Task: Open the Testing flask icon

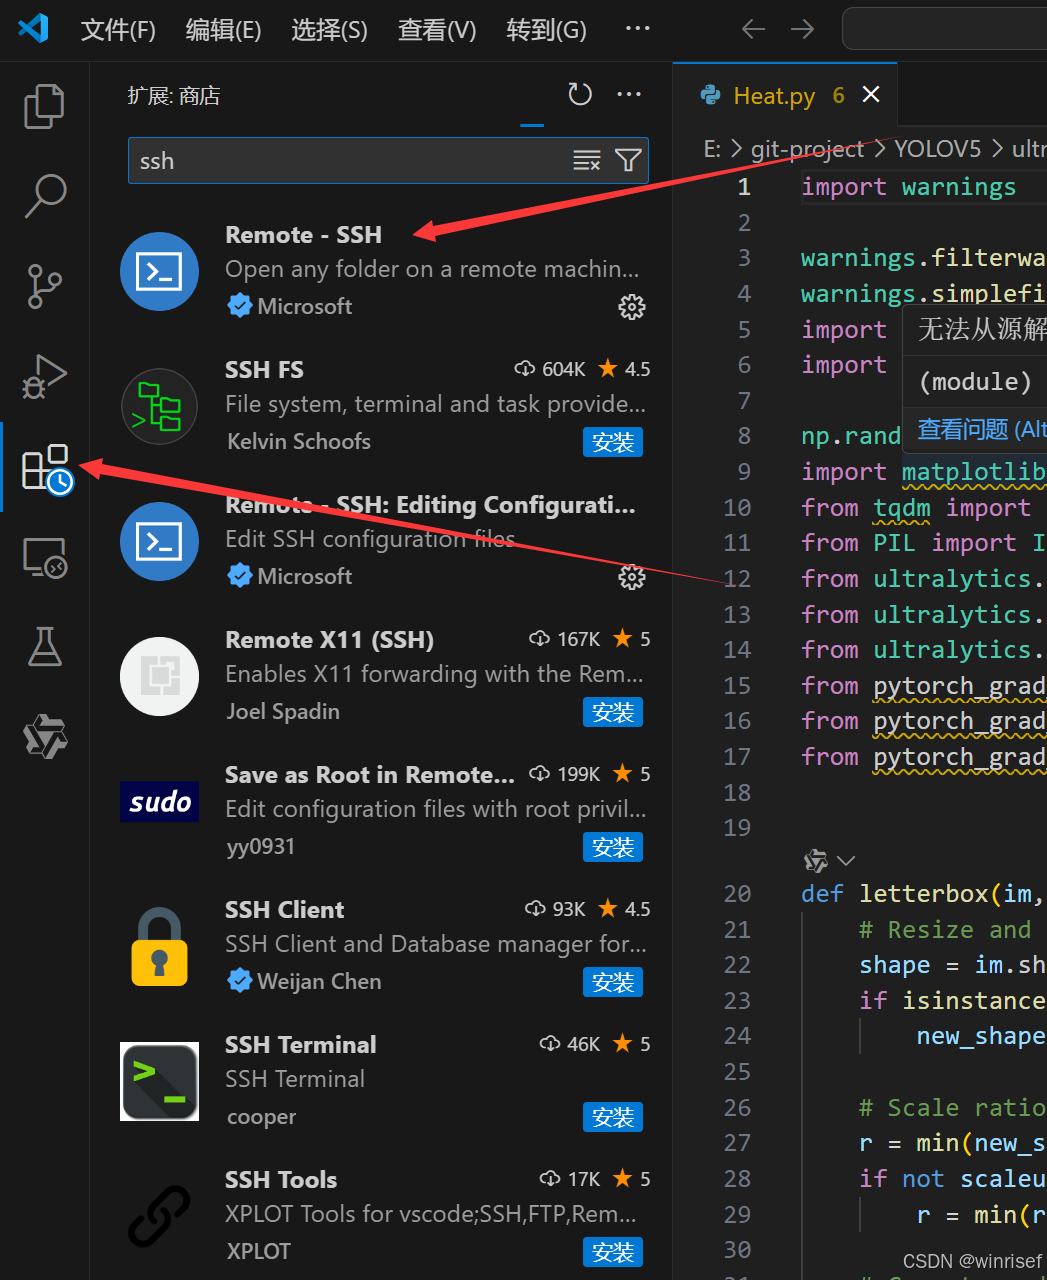Action: click(44, 647)
